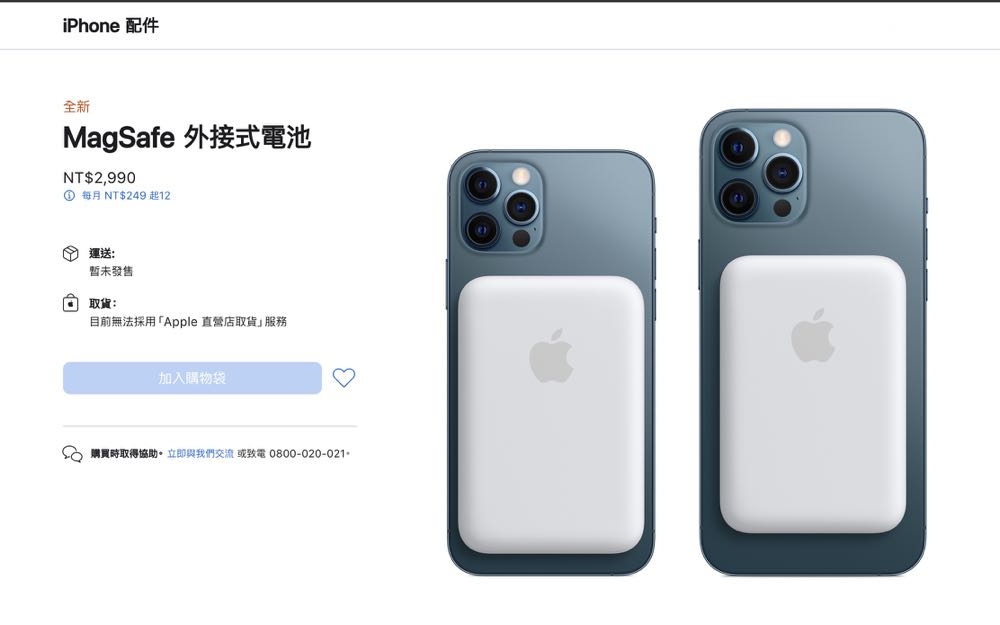
Task: Click the 0800-020-021 phone number
Action: click(x=307, y=453)
